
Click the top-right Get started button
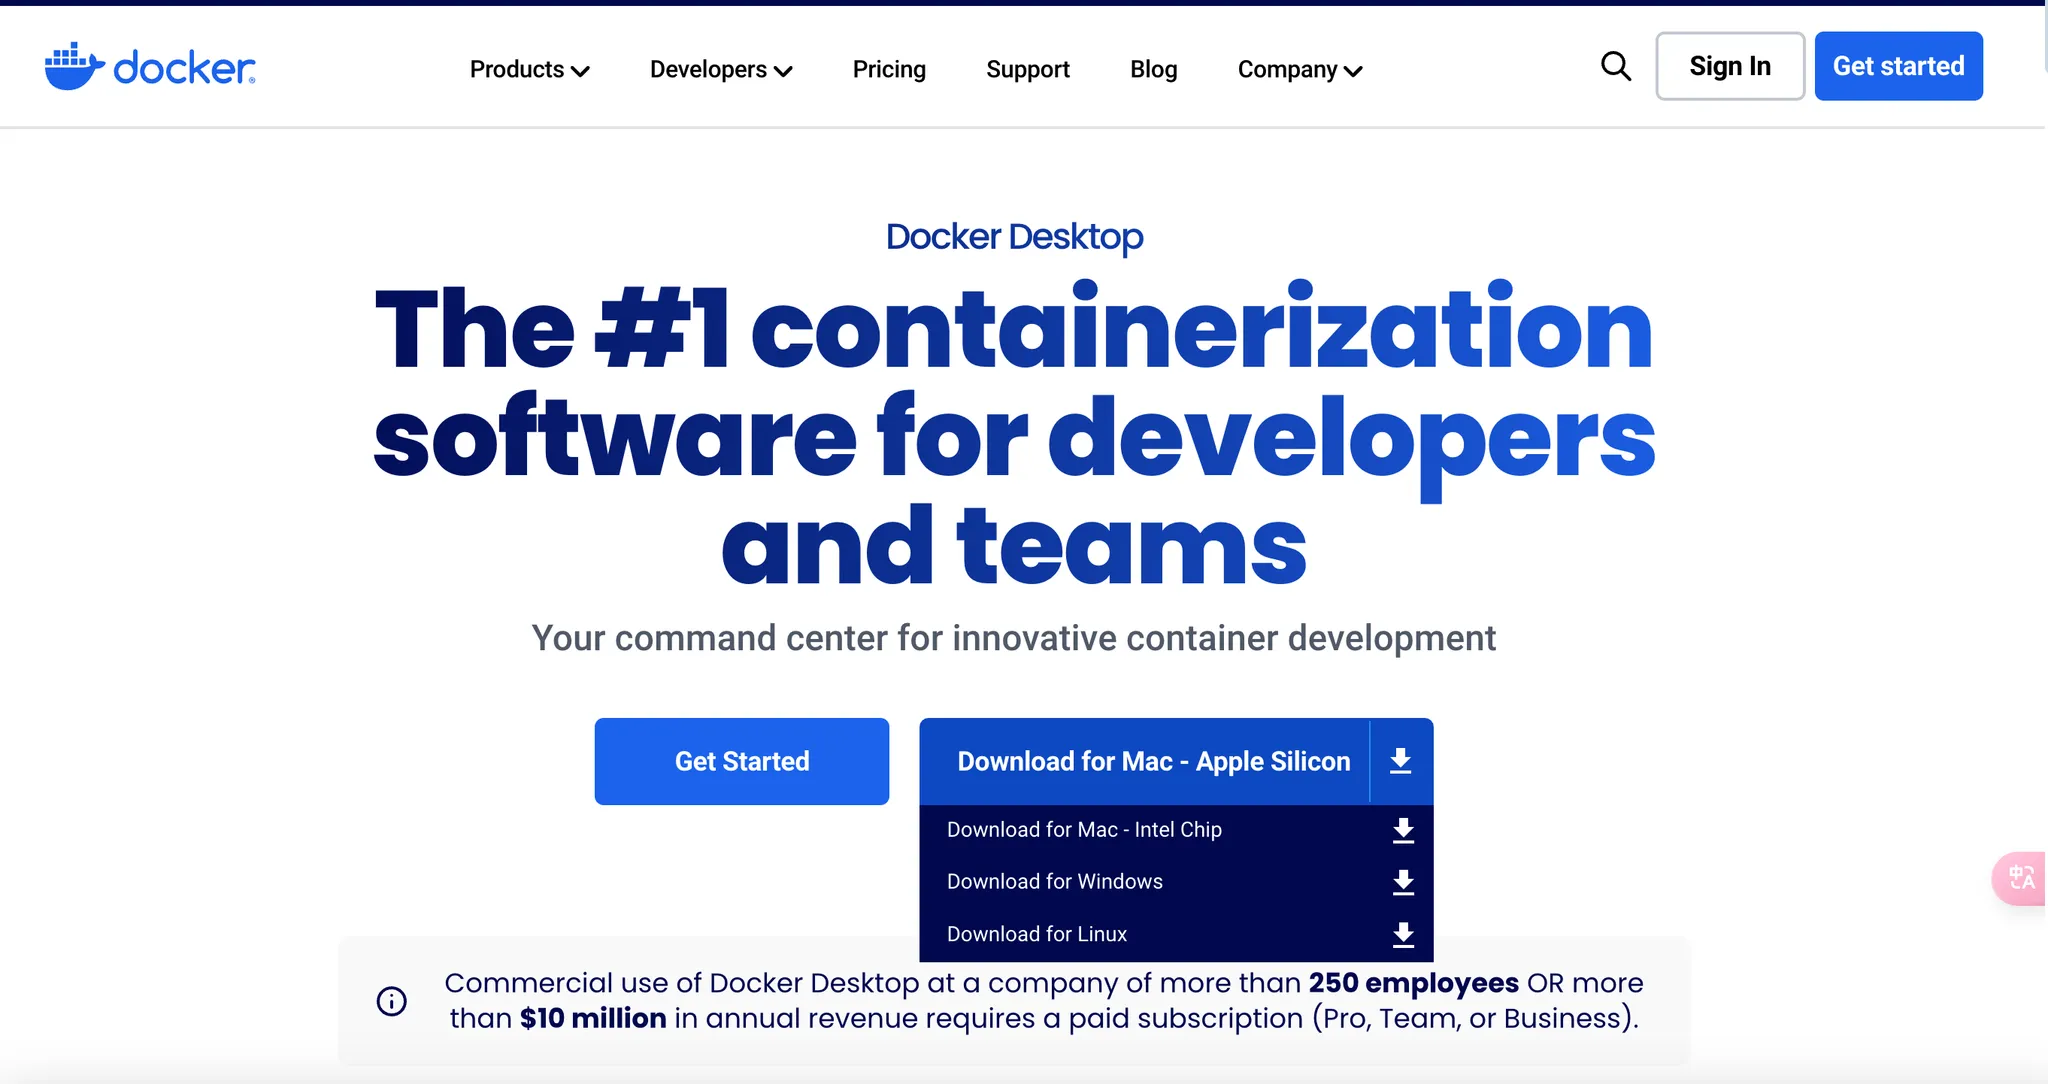click(x=1898, y=66)
